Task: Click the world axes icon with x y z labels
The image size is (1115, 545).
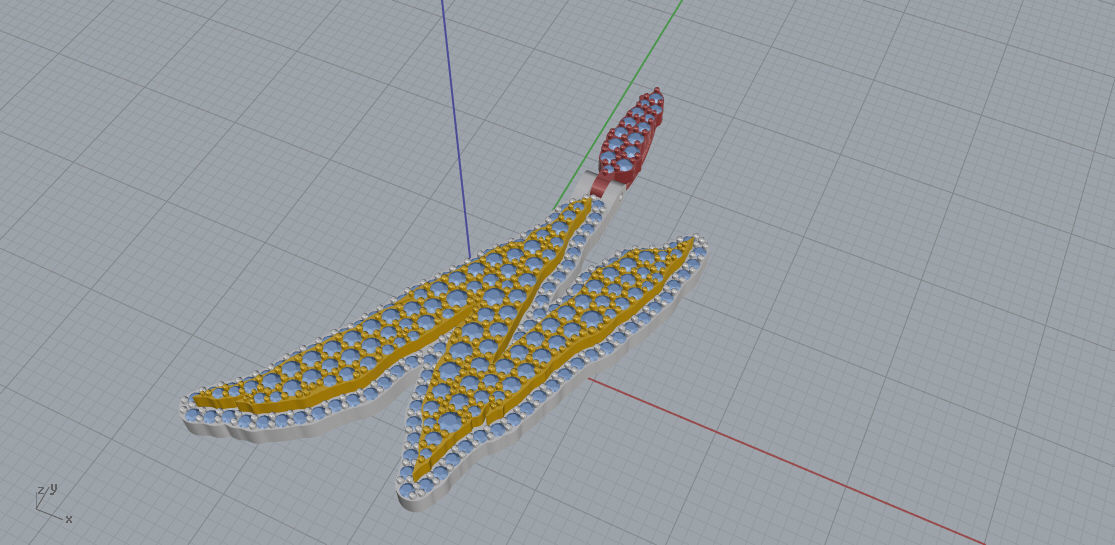Action: [x=53, y=503]
